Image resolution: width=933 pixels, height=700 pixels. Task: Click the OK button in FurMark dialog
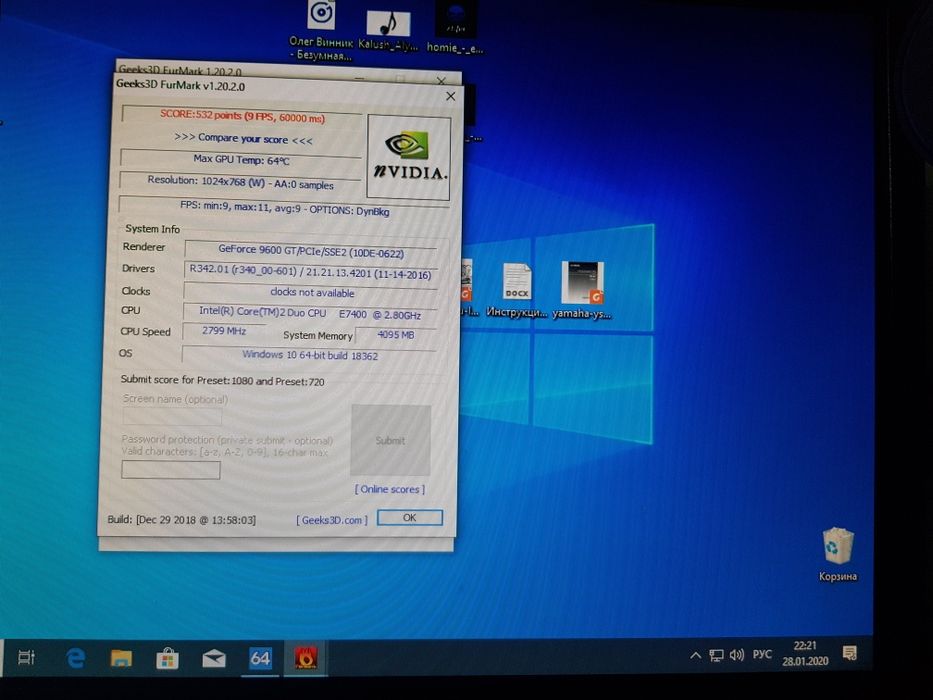pos(409,517)
